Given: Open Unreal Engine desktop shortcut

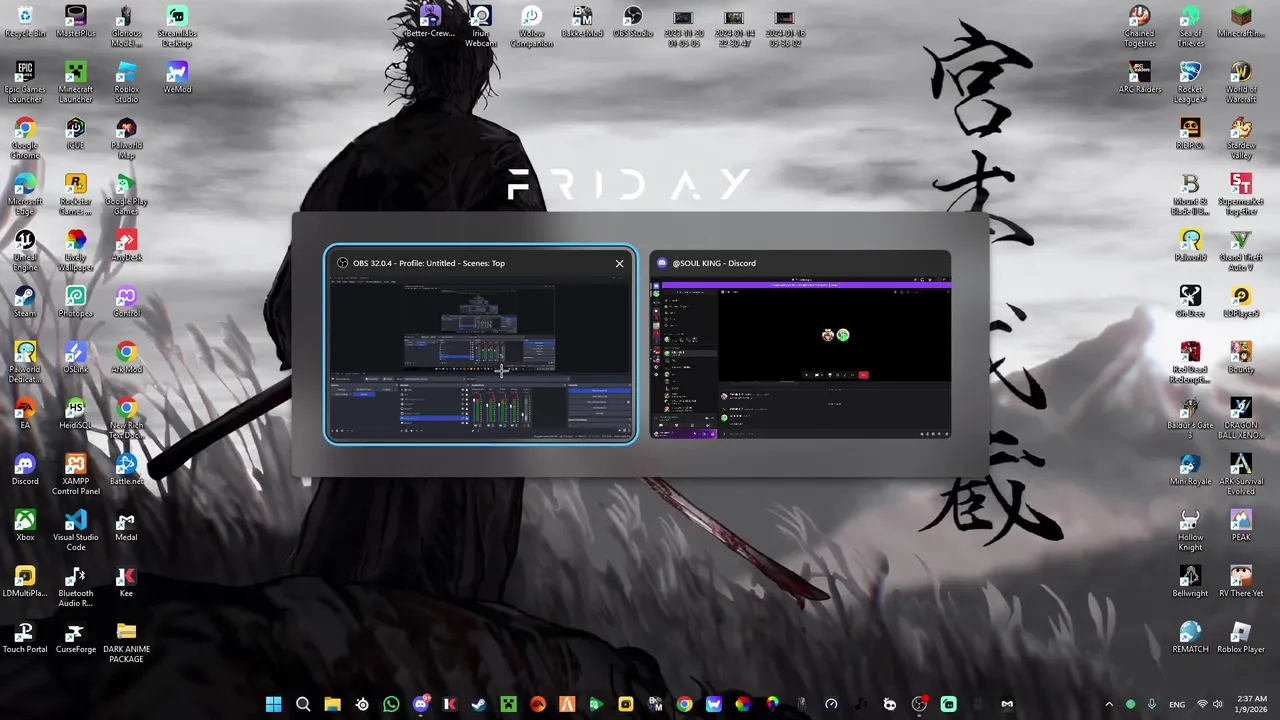Looking at the screenshot, I should pos(25,251).
